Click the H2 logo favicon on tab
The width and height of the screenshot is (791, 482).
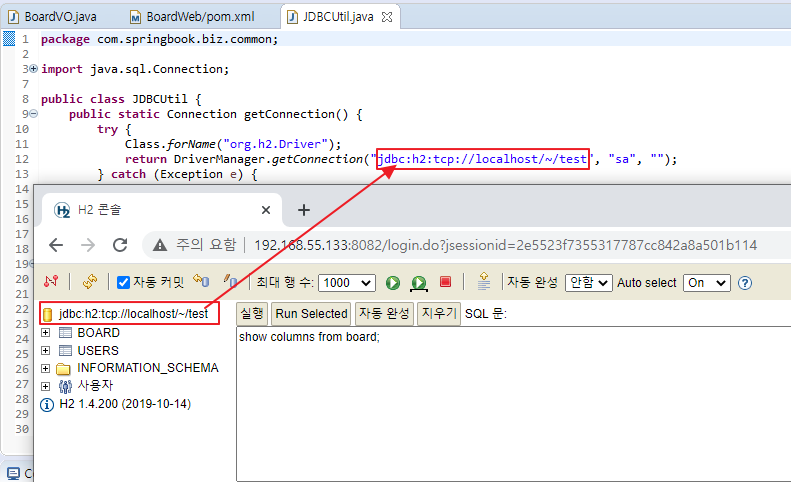(x=62, y=210)
